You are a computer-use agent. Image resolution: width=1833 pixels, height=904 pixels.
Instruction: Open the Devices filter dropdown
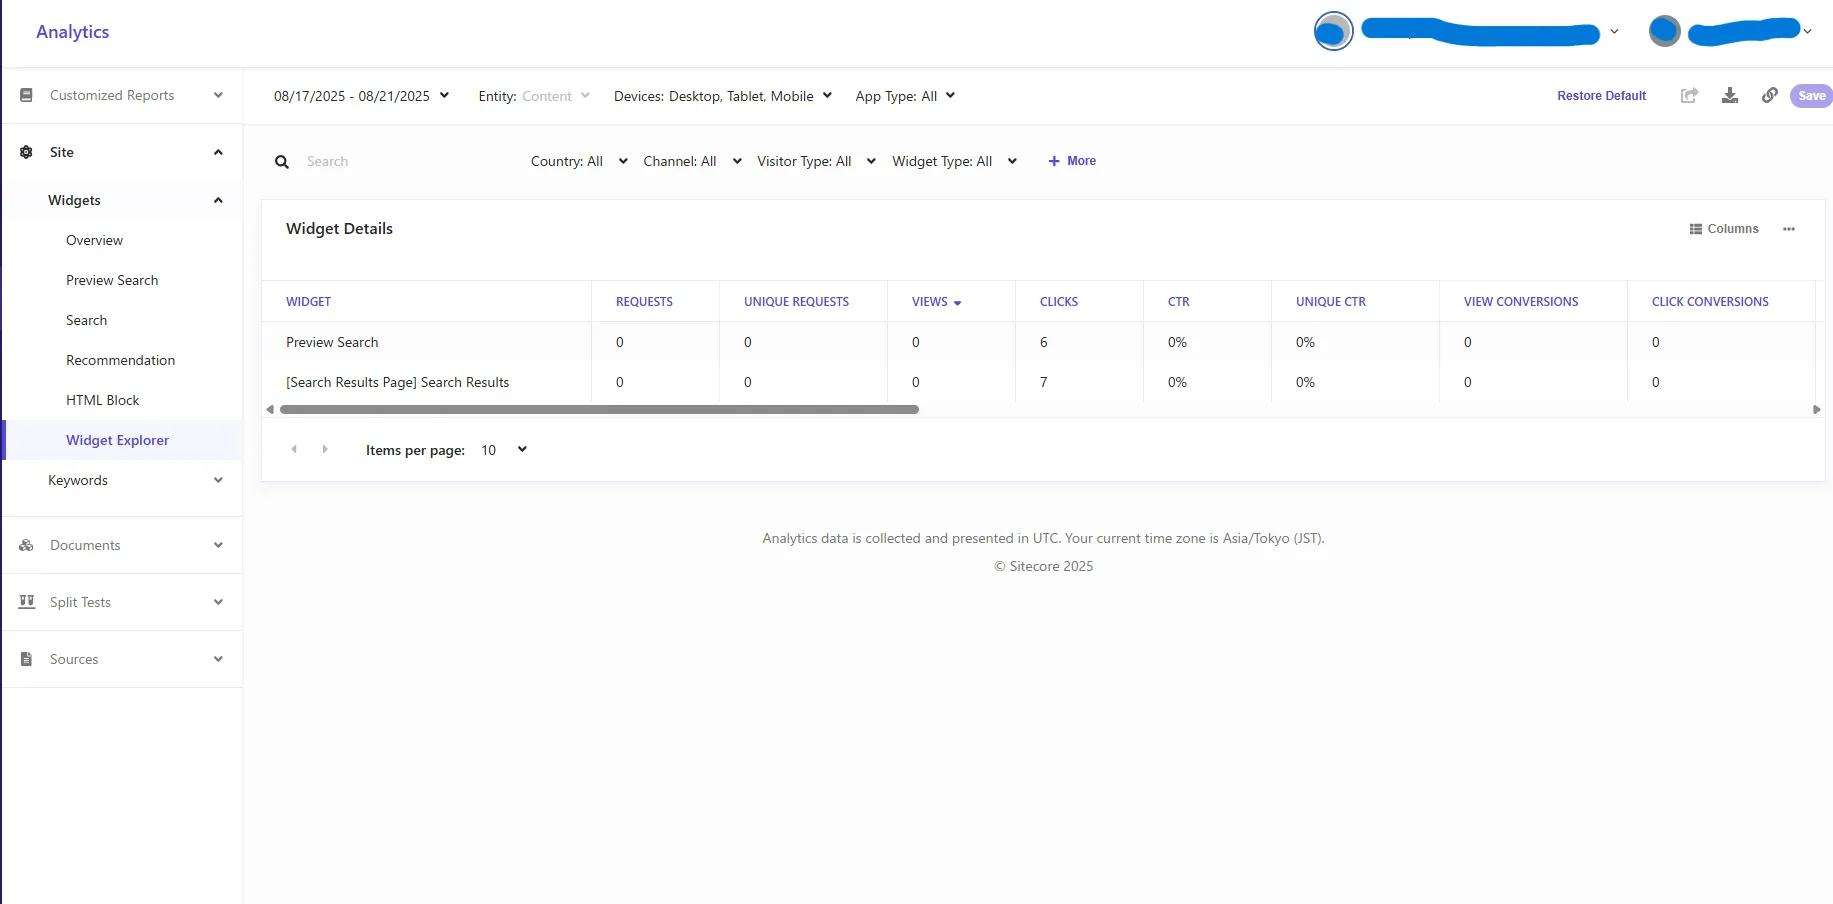[x=722, y=96]
